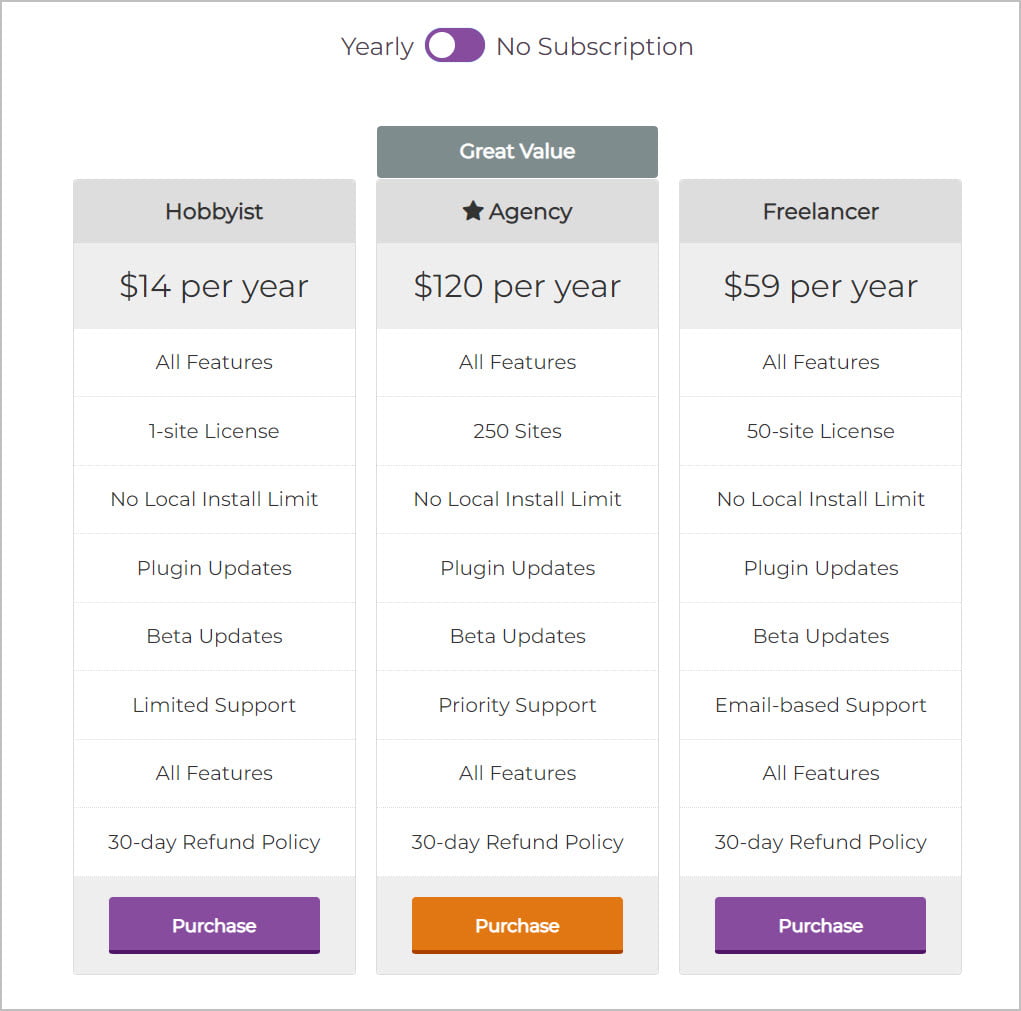Click the star icon beside Agency
This screenshot has height=1011, width=1021.
[471, 211]
